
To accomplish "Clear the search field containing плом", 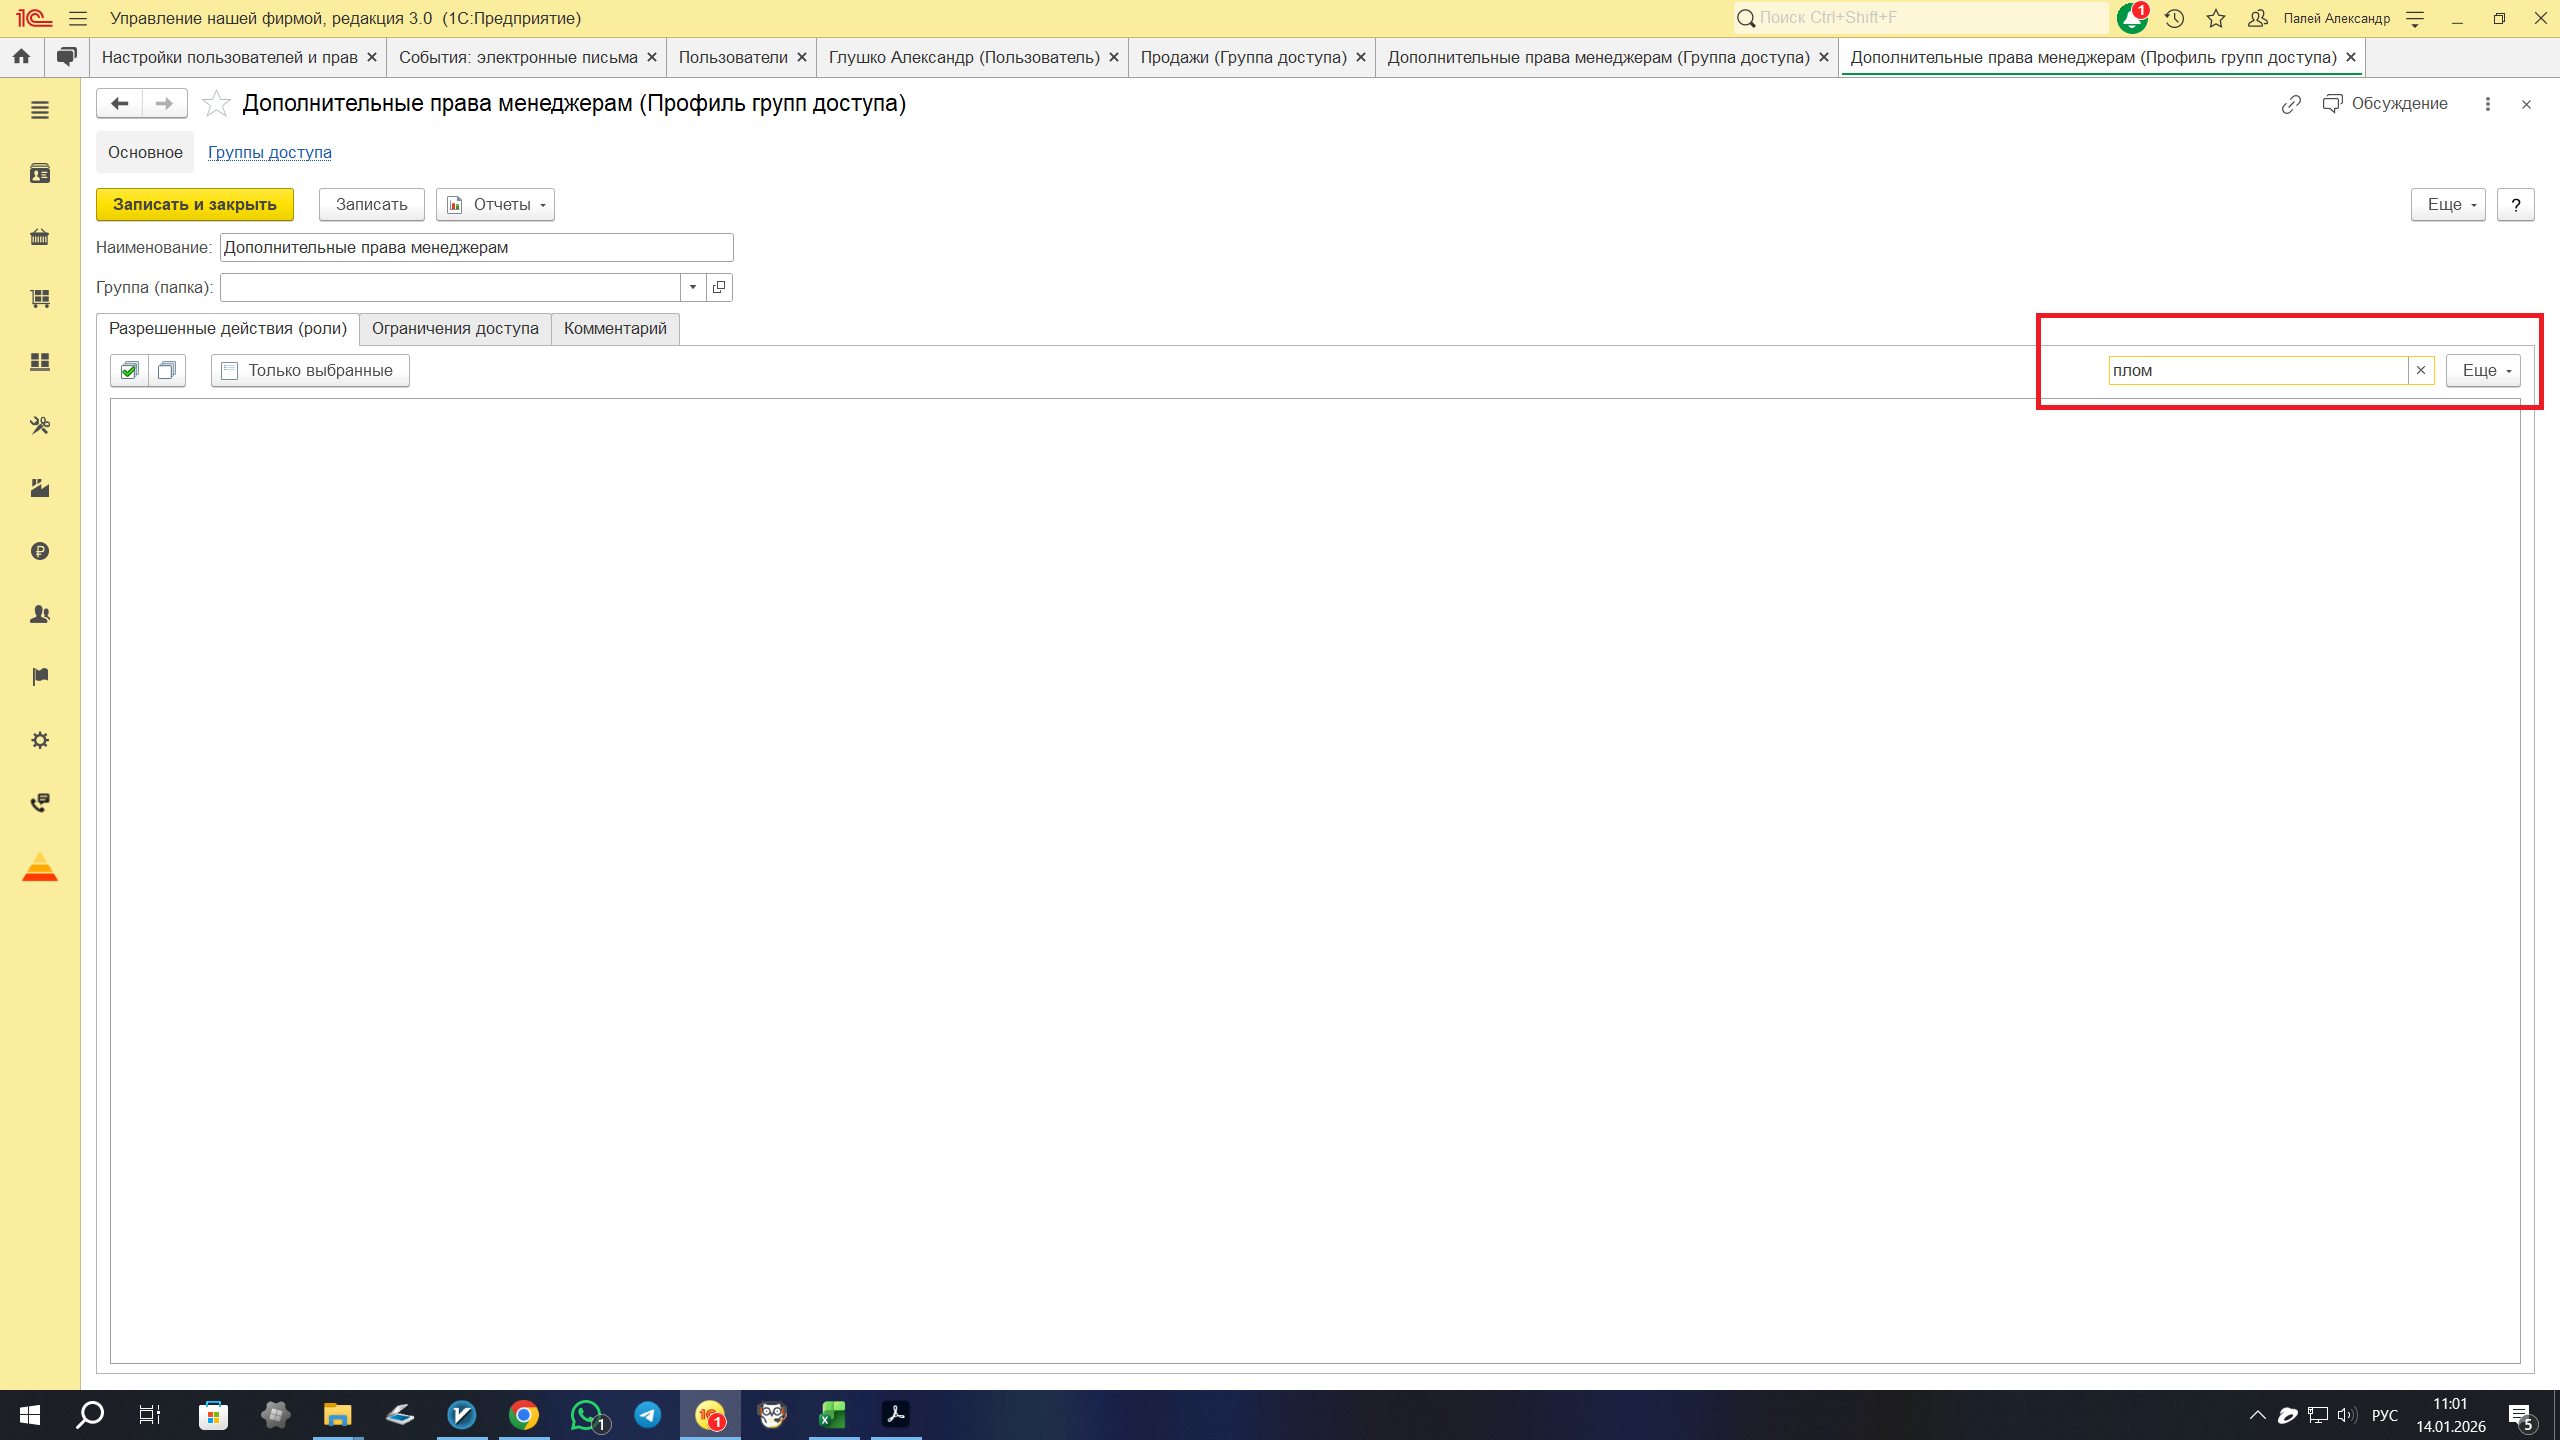I will [2421, 370].
